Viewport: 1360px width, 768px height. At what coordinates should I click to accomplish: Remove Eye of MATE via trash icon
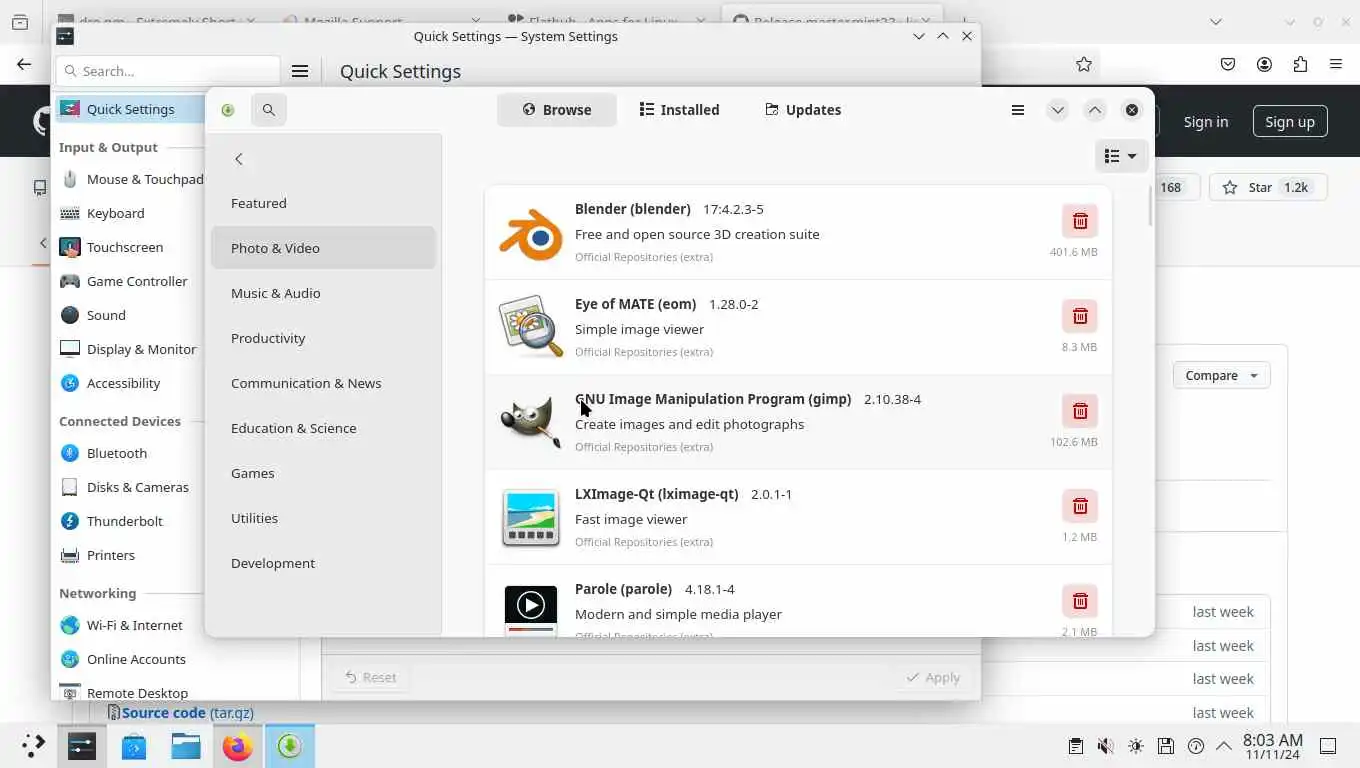[1080, 316]
